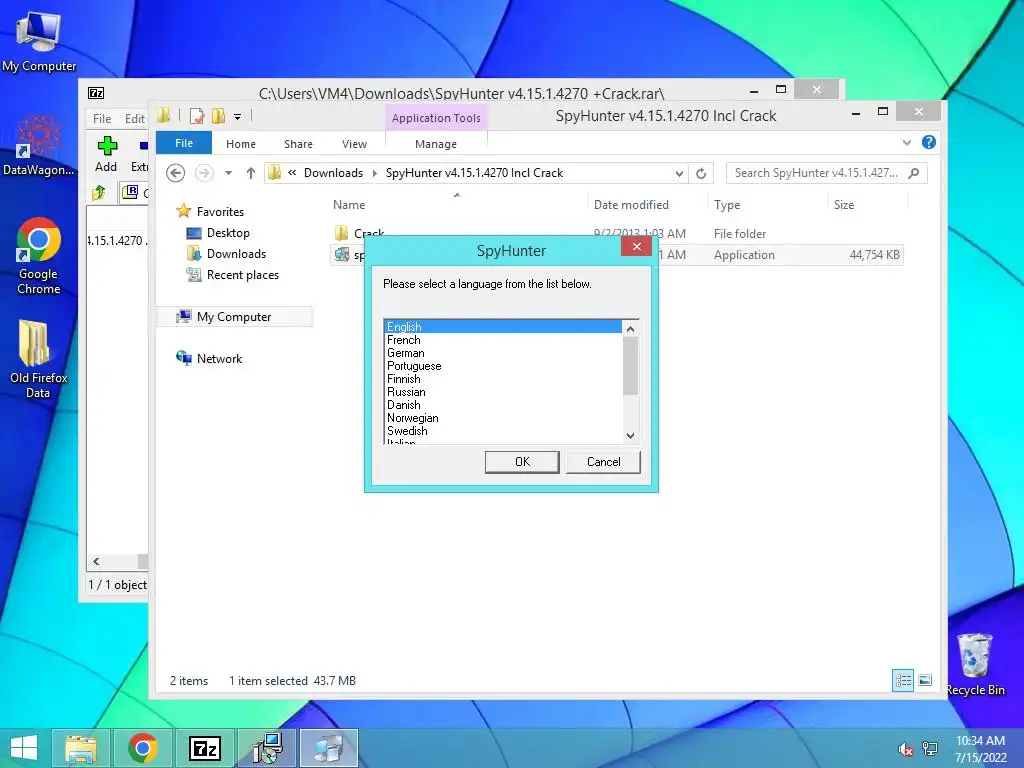The image size is (1024, 768).
Task: Select Desktop in the navigation pane
Action: pos(228,232)
